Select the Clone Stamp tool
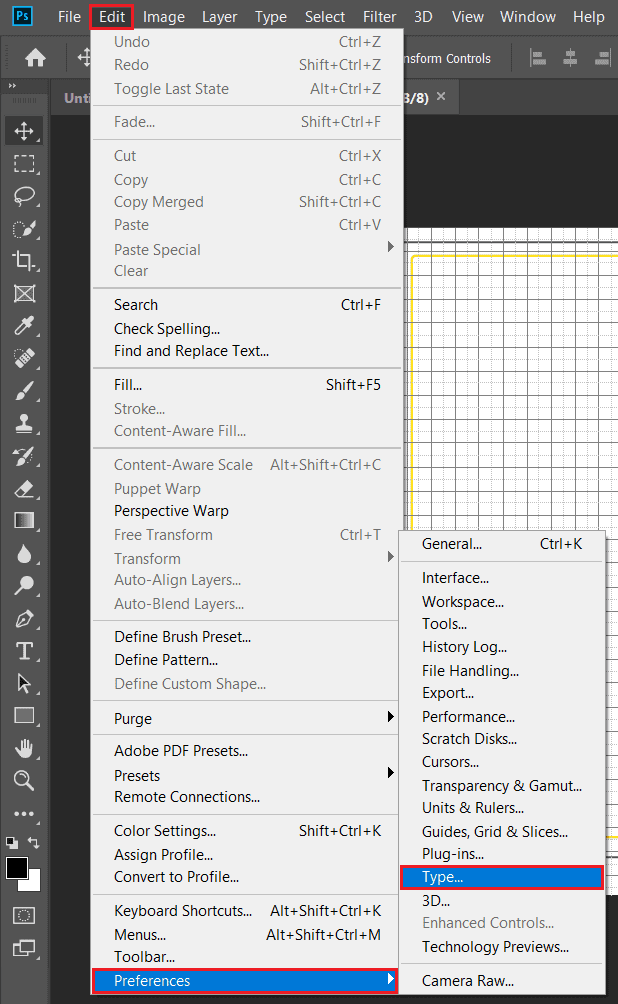The height and width of the screenshot is (1004, 618). (x=24, y=423)
